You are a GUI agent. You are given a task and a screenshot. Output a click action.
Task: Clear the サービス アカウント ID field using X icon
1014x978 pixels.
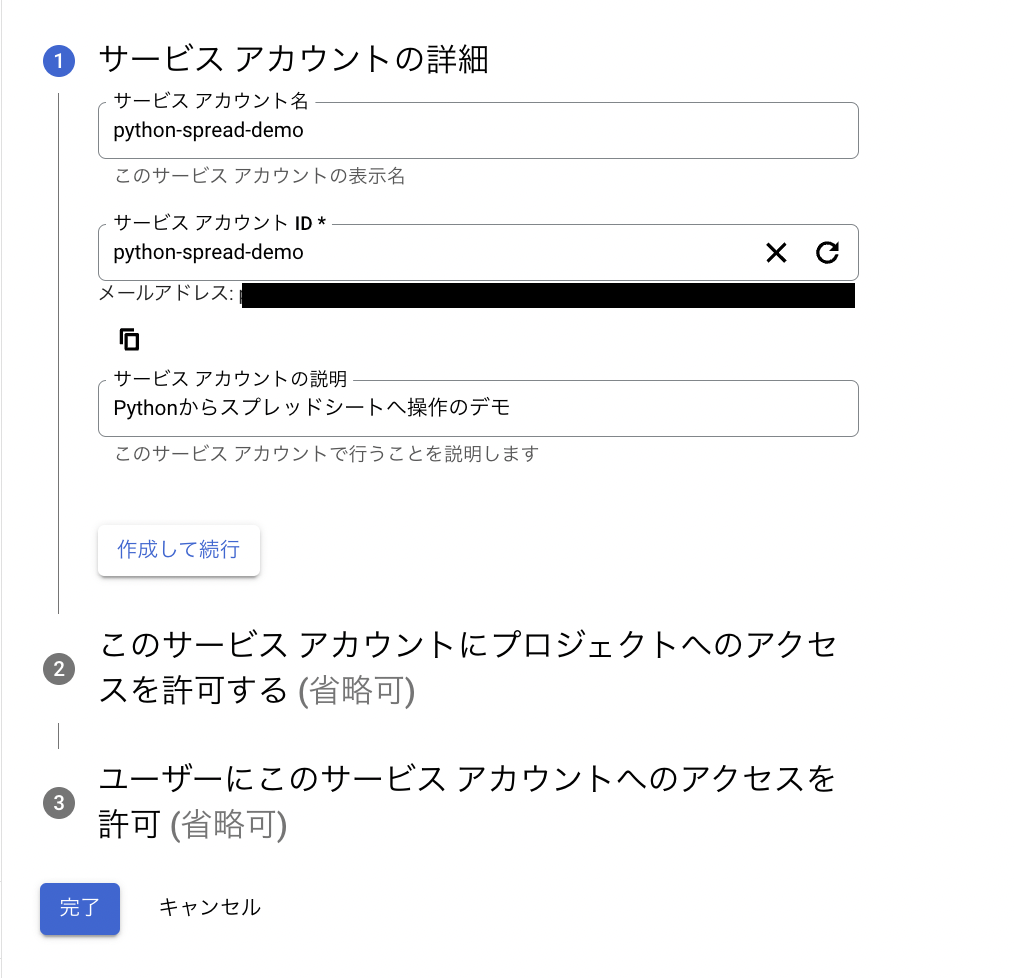click(776, 253)
